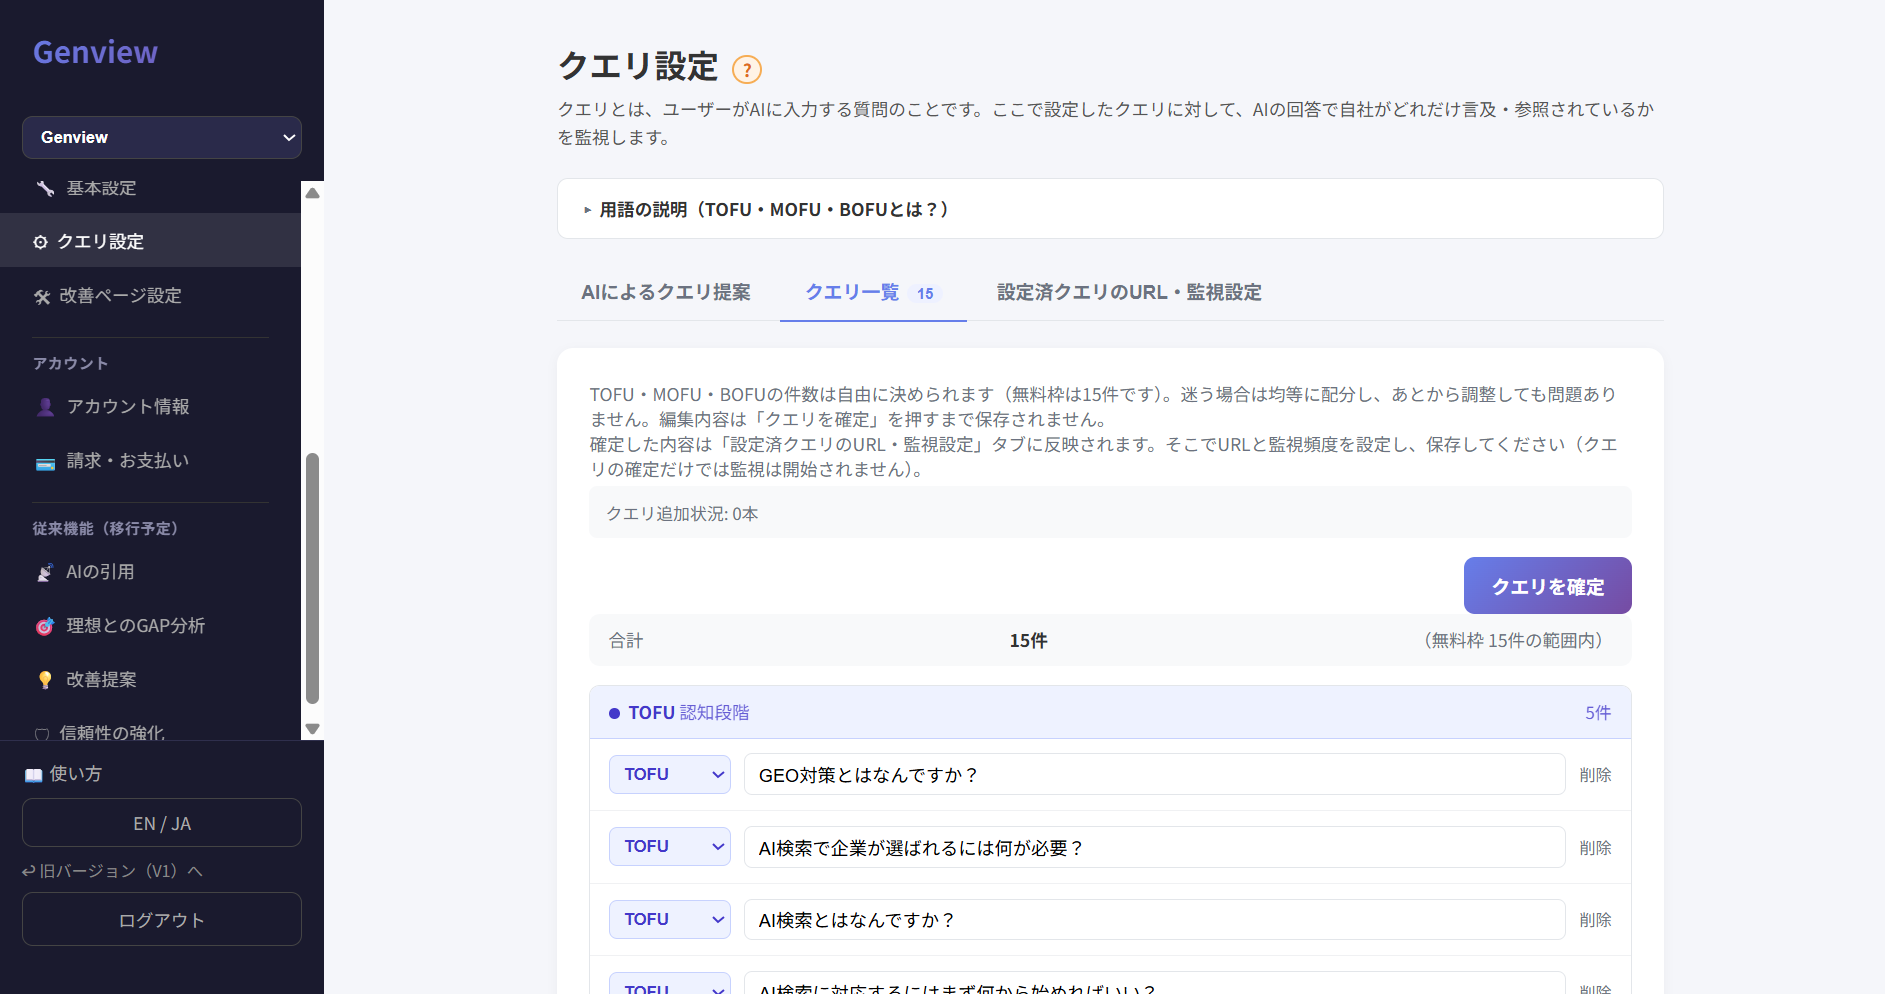
Task: Click the orange help question mark icon
Action: (746, 69)
